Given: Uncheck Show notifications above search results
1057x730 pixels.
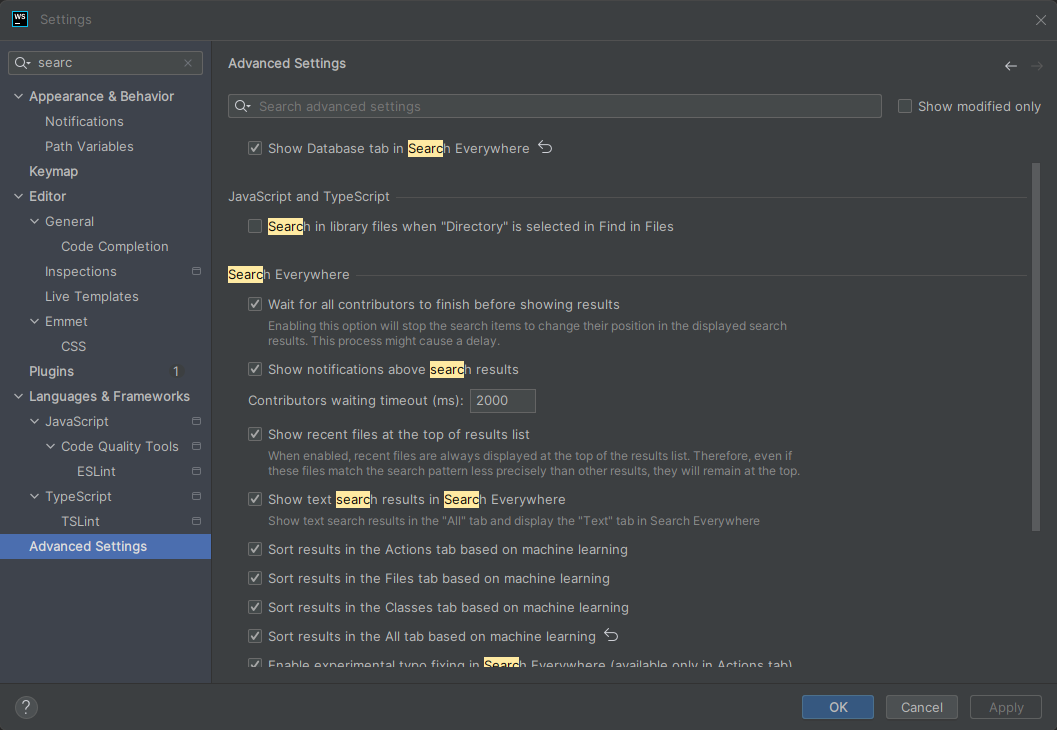Looking at the screenshot, I should click(255, 370).
